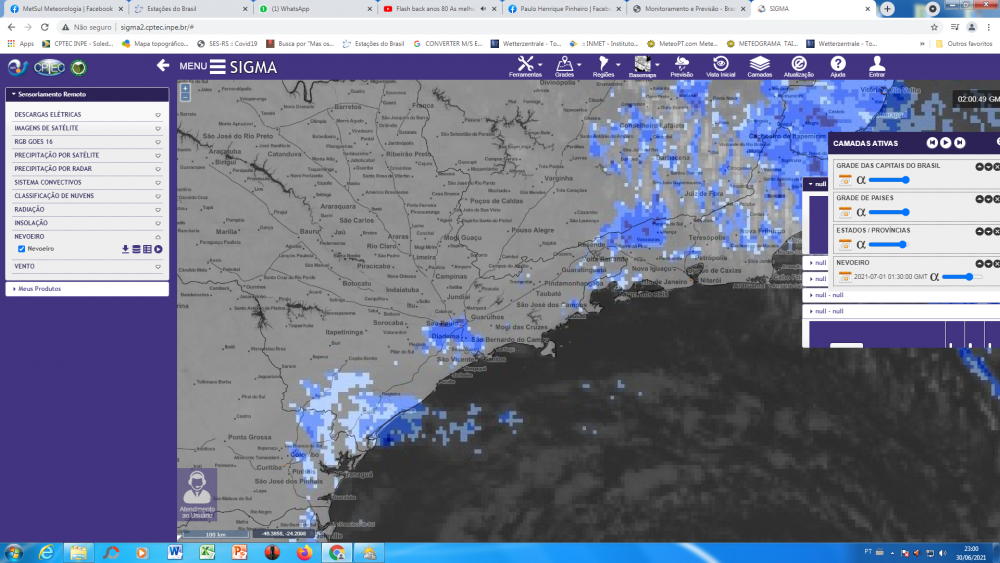Play the active layers animation
The height and width of the screenshot is (563, 1000).
[x=945, y=143]
